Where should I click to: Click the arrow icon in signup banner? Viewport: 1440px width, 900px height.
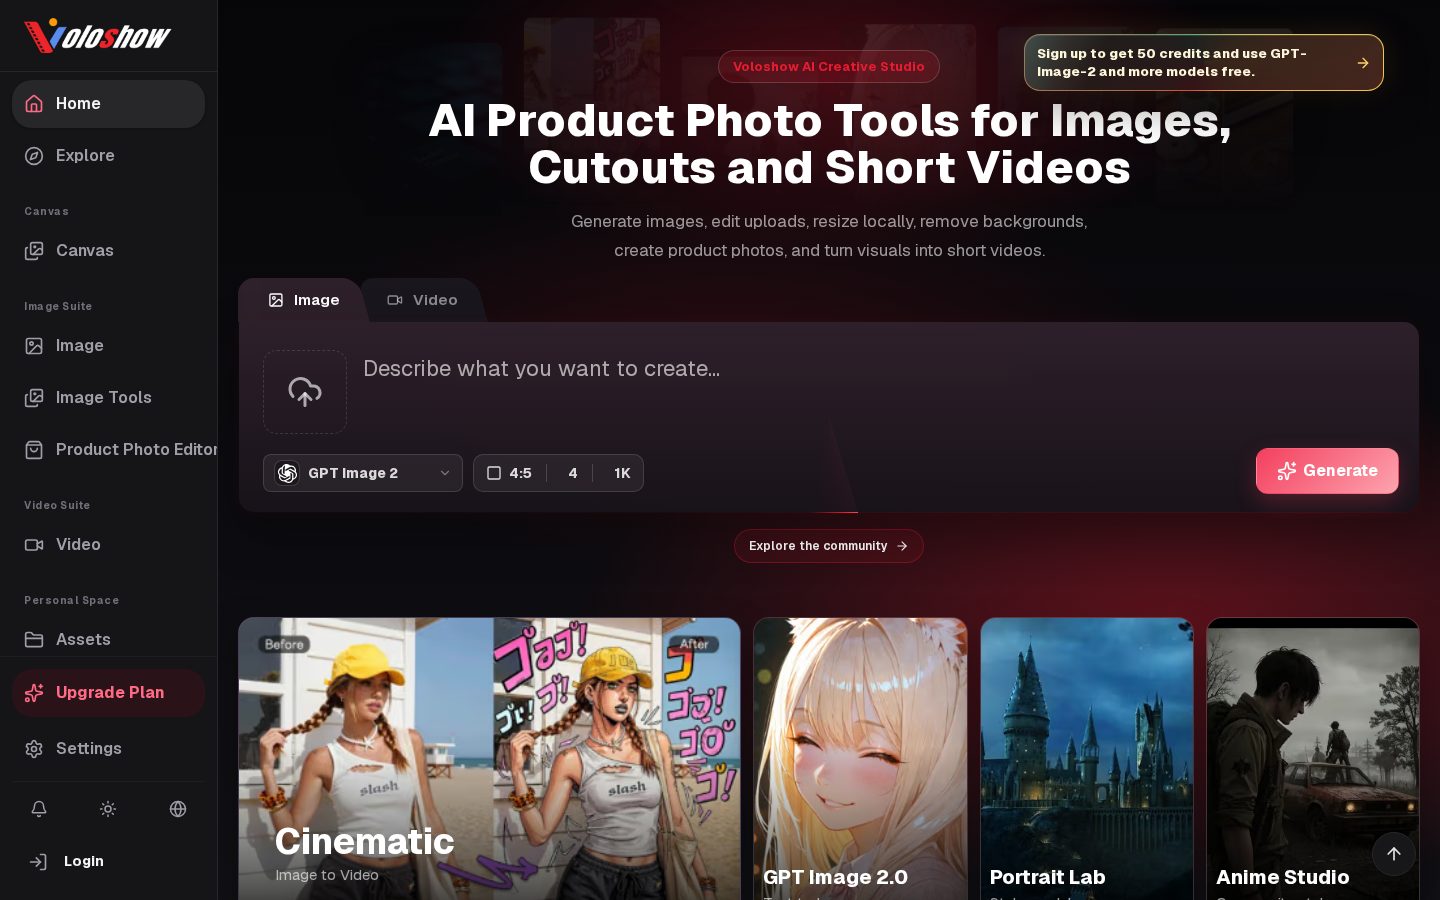[x=1362, y=63]
